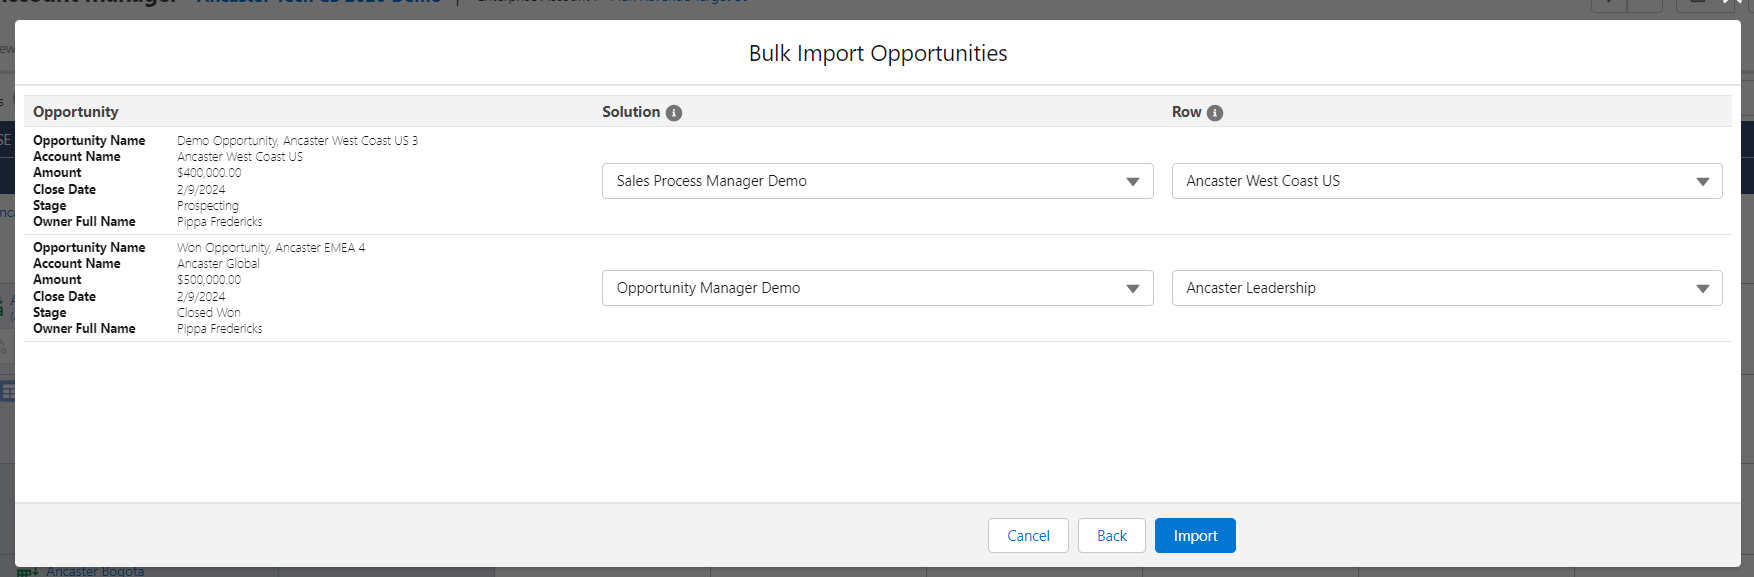Click the info icon beside Solution header
Viewport: 1754px width, 577px height.
point(674,113)
